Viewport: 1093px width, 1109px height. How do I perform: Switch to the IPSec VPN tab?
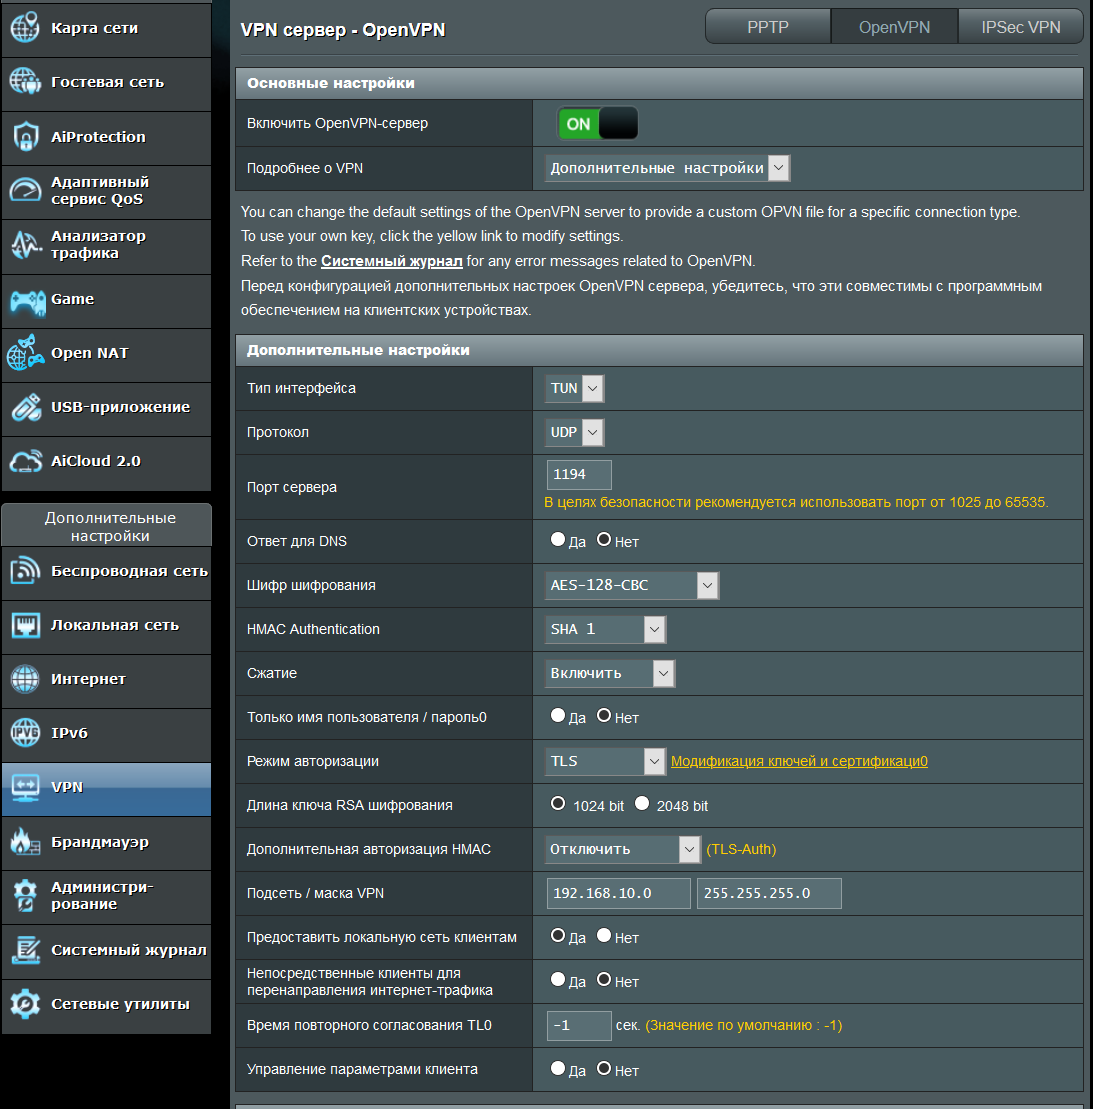click(x=1021, y=27)
